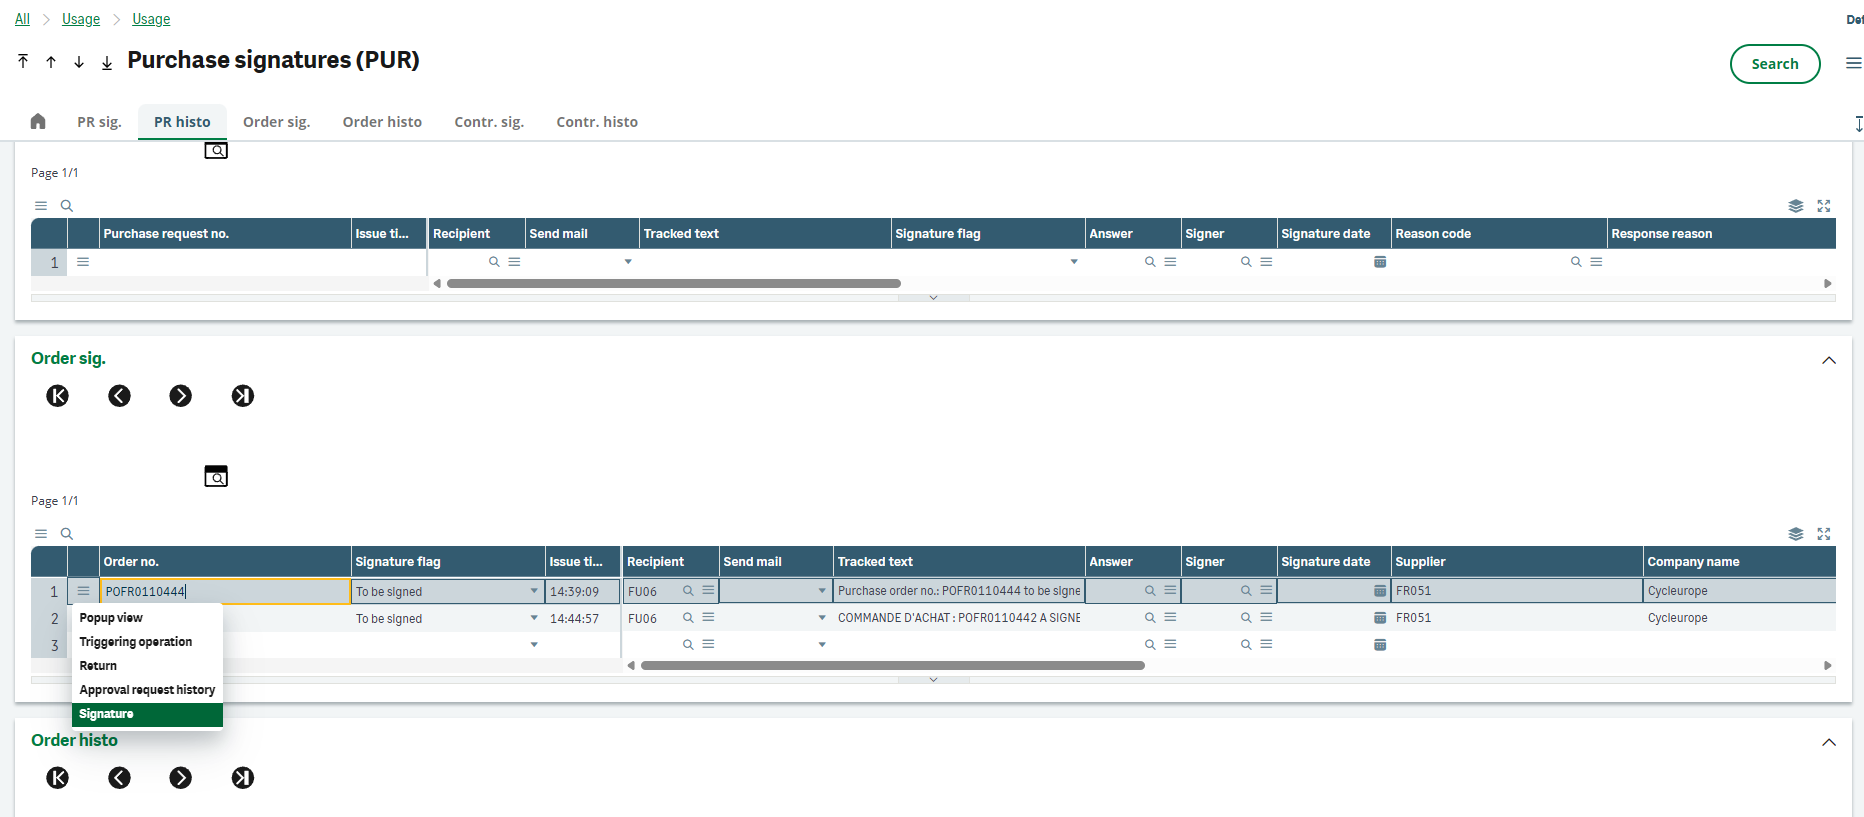Open Signature flag dropdown in row 3
Screen dimensions: 1864x817
534,645
